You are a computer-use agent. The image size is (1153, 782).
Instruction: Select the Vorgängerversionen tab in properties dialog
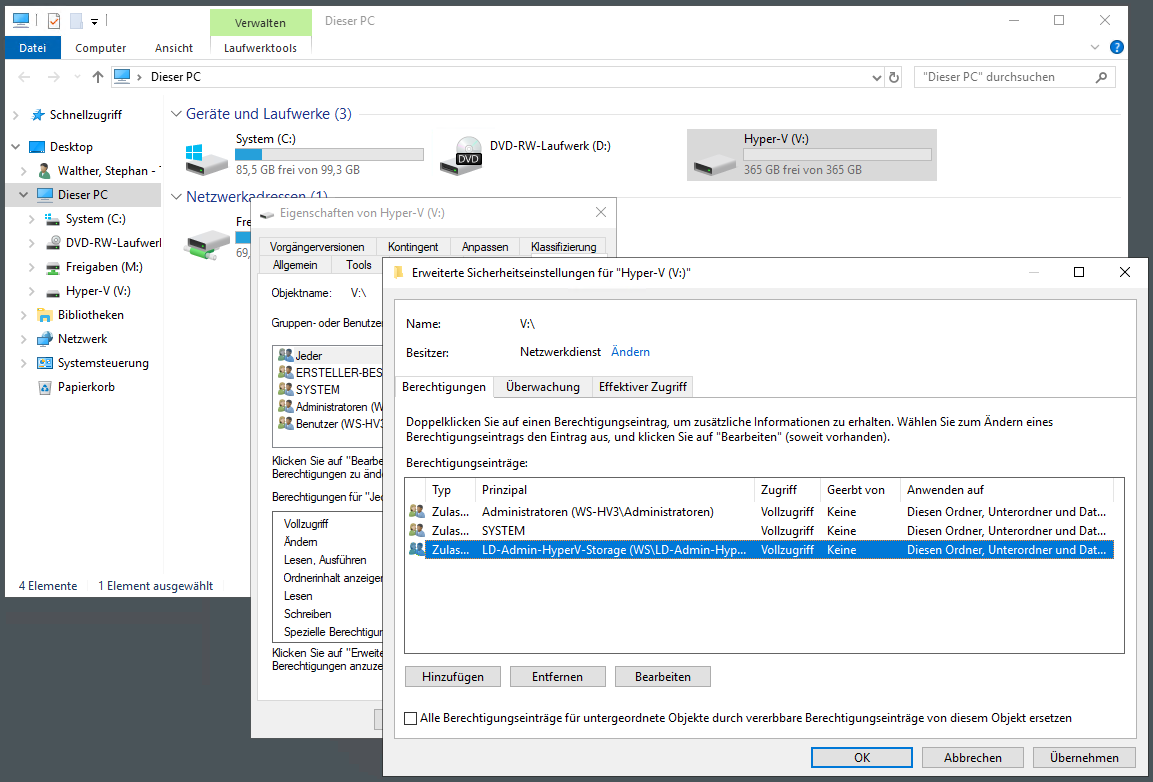pyautogui.click(x=317, y=246)
